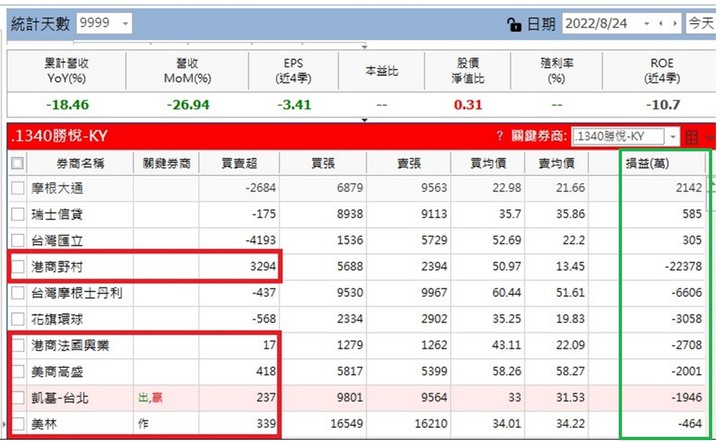This screenshot has width=720, height=443.
Task: Click the 今天 button
Action: [700, 23]
